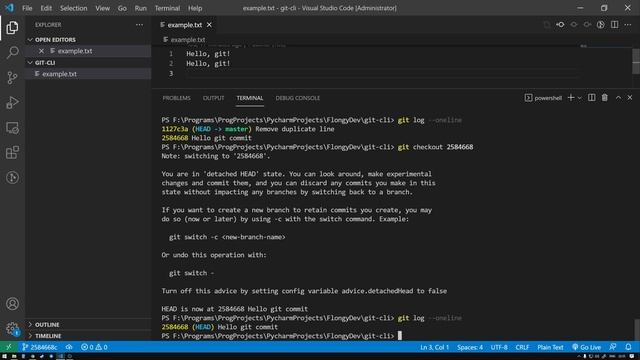Select the Terminal panel tab
Image resolution: width=640 pixels, height=360 pixels.
coord(250,98)
